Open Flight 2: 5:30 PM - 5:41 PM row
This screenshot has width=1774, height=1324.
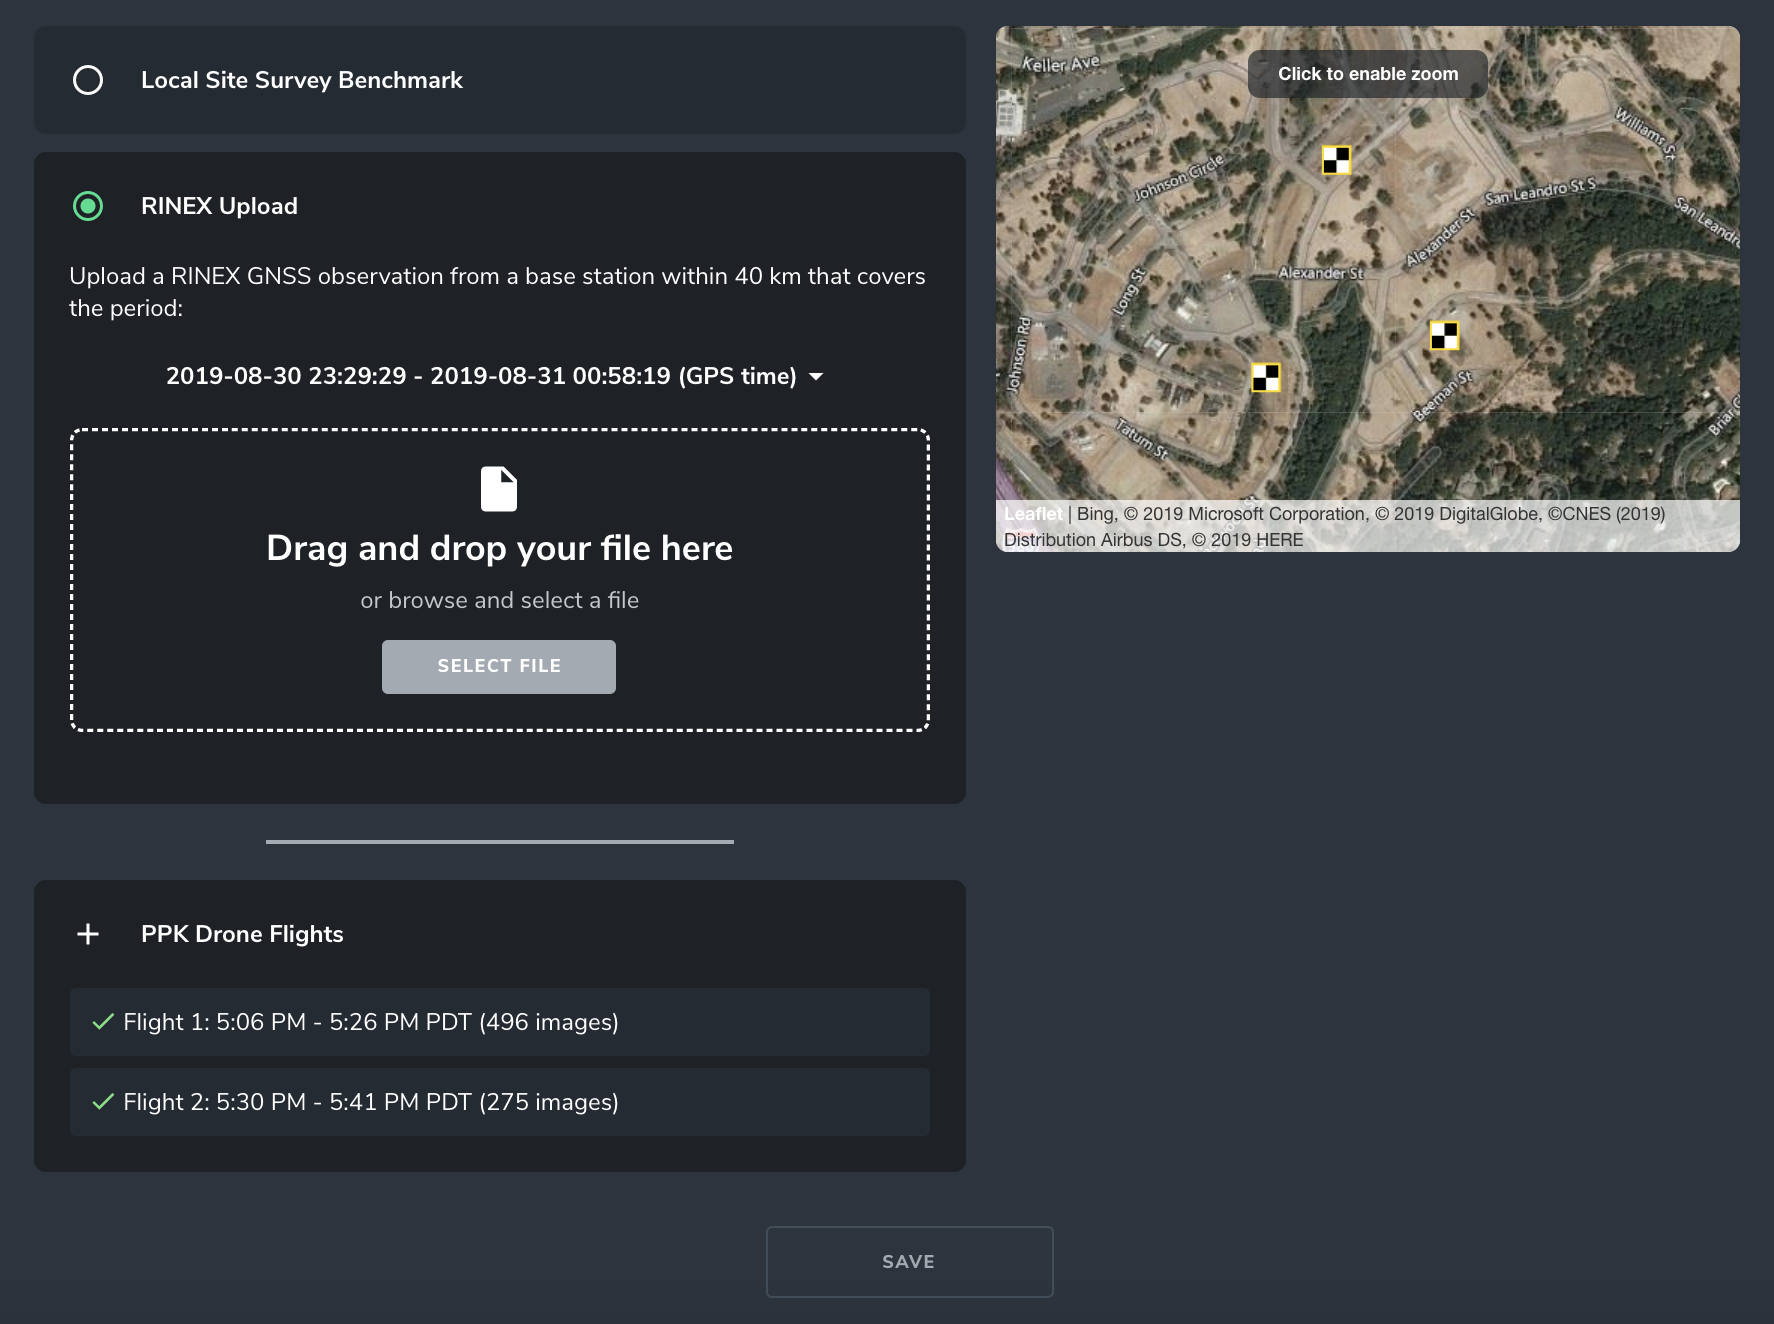tap(500, 1102)
